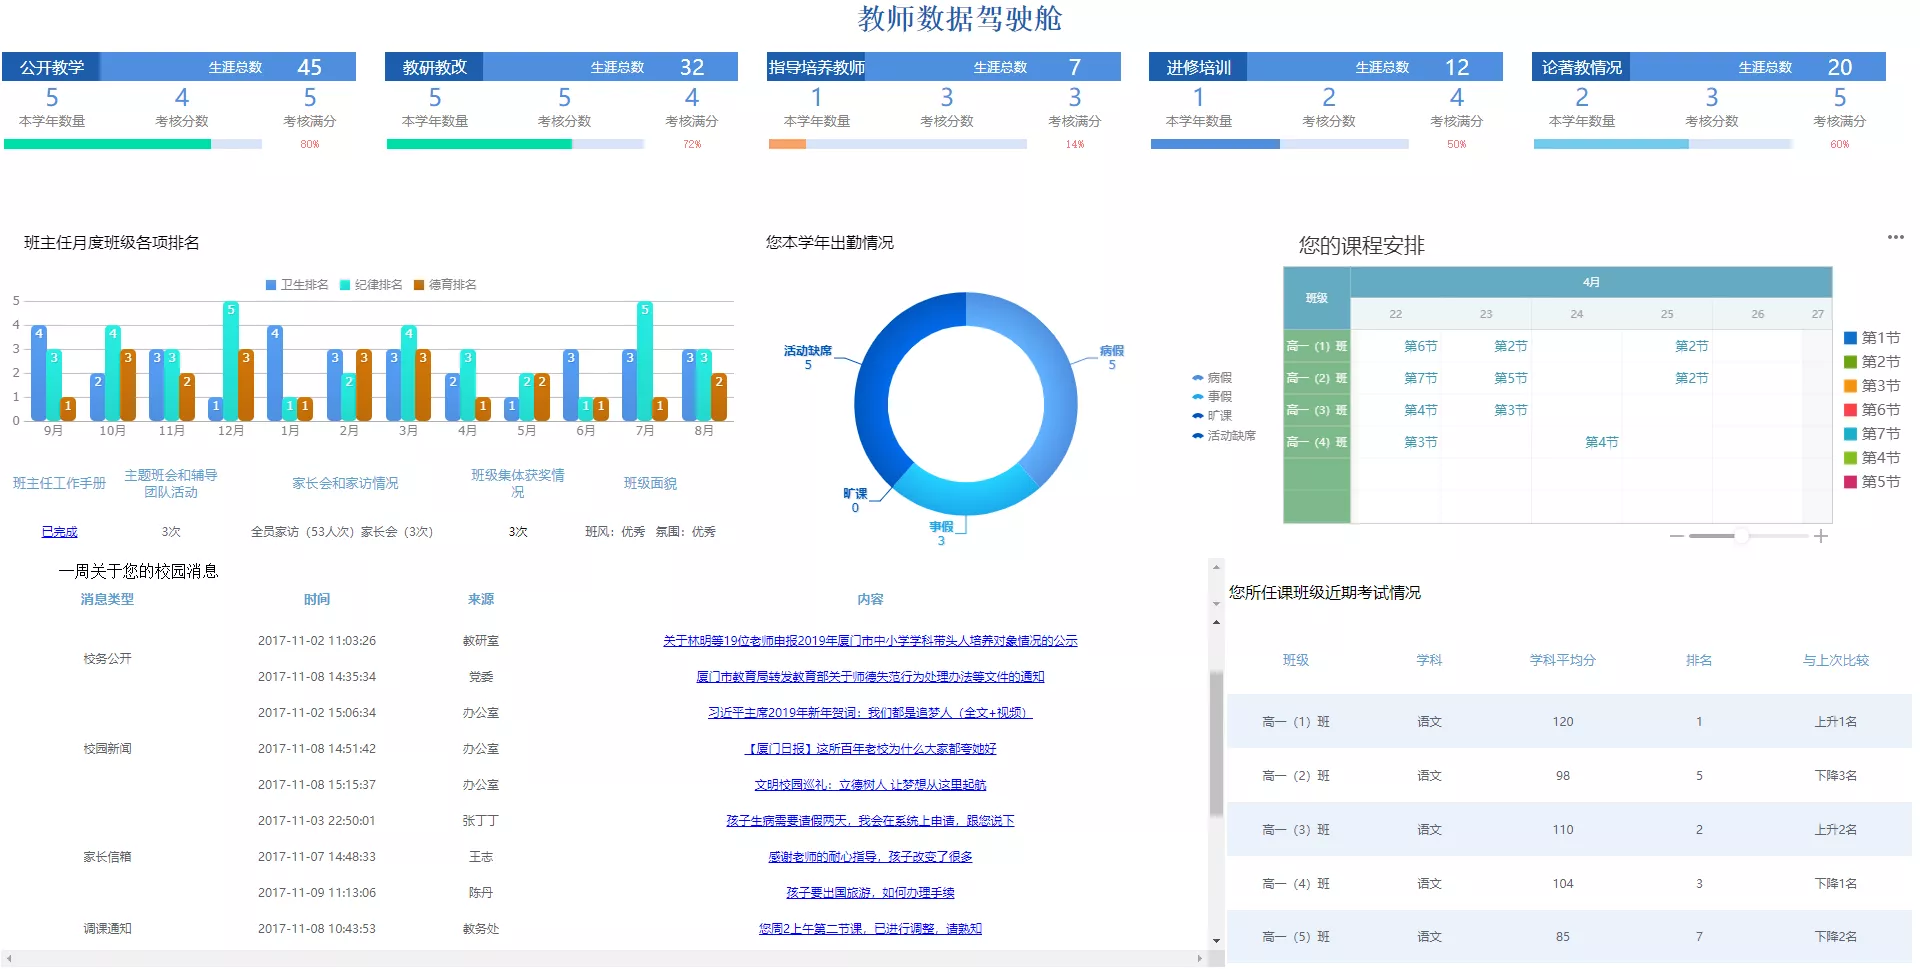Click the right arrow of the bottom horizontal scrollbar
Viewport: 1920px width, 969px height.
pos(1200,958)
